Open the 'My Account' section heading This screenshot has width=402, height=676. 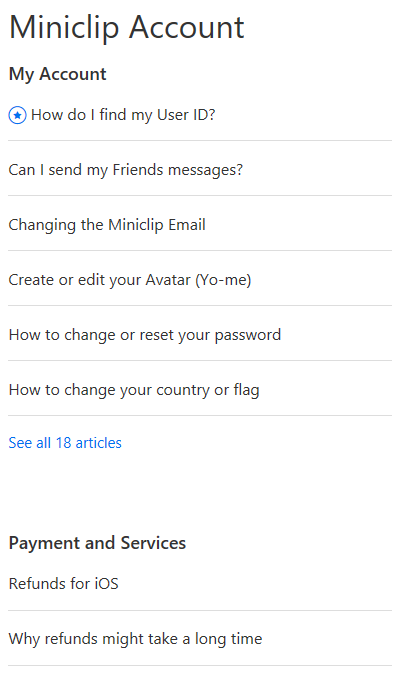tap(57, 74)
